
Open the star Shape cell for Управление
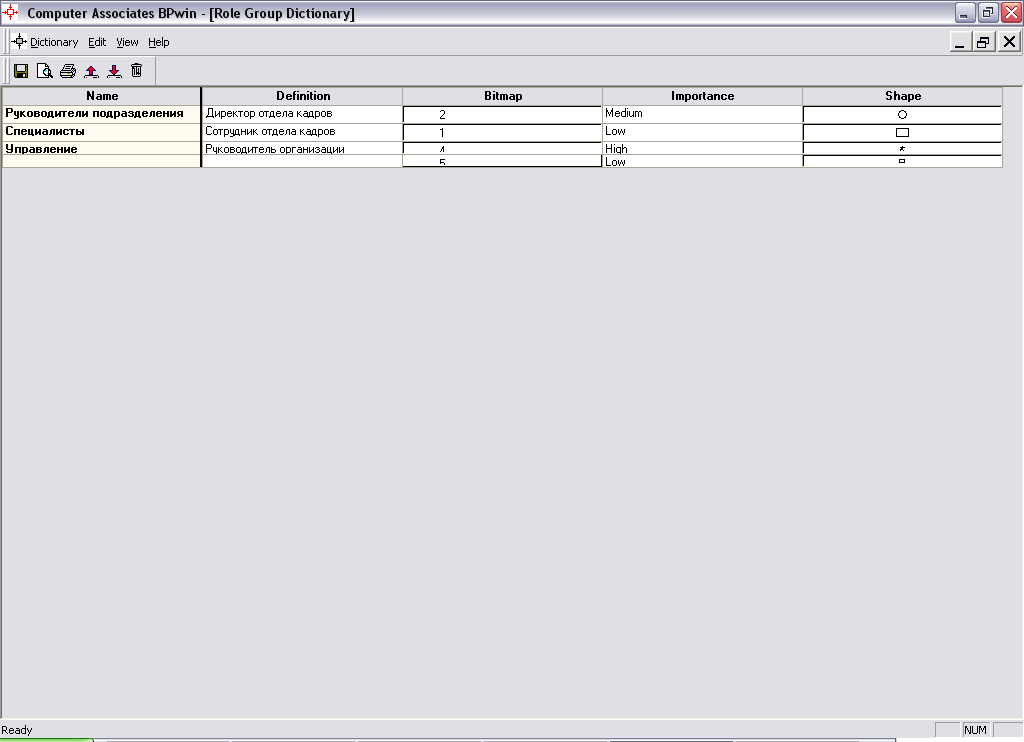(x=903, y=148)
